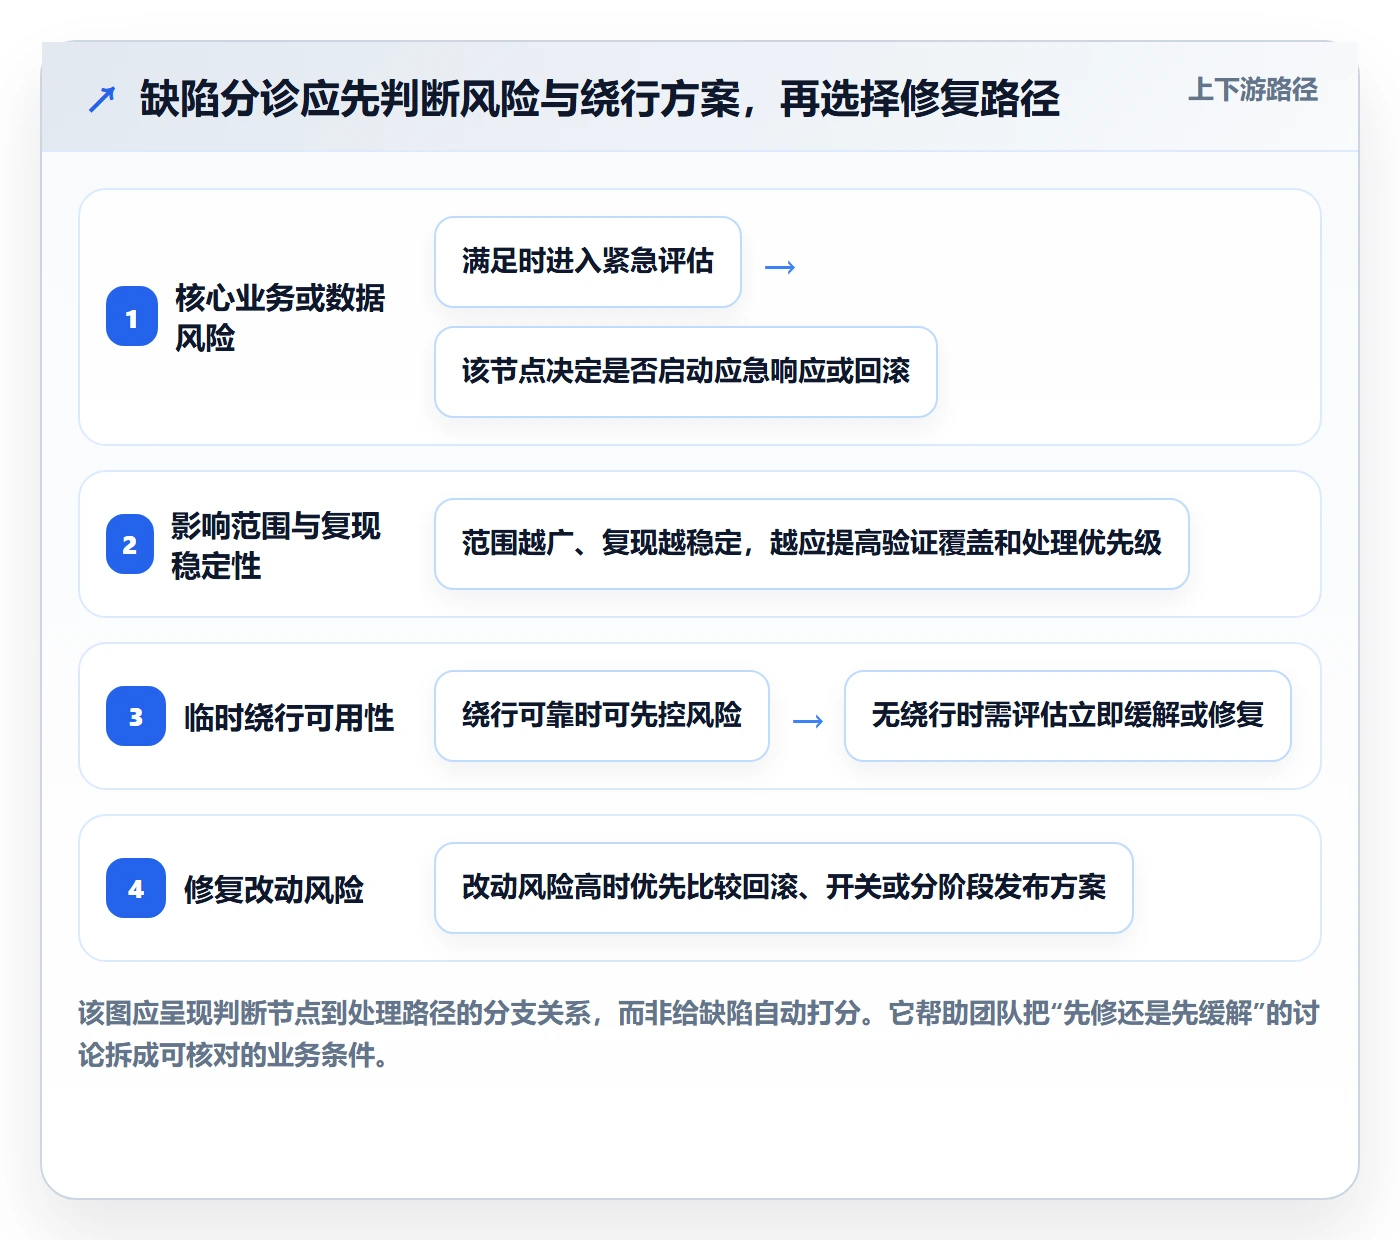Viewport: 1400px width, 1240px height.
Task: Click the number 2 step badge
Action: pyautogui.click(x=130, y=544)
